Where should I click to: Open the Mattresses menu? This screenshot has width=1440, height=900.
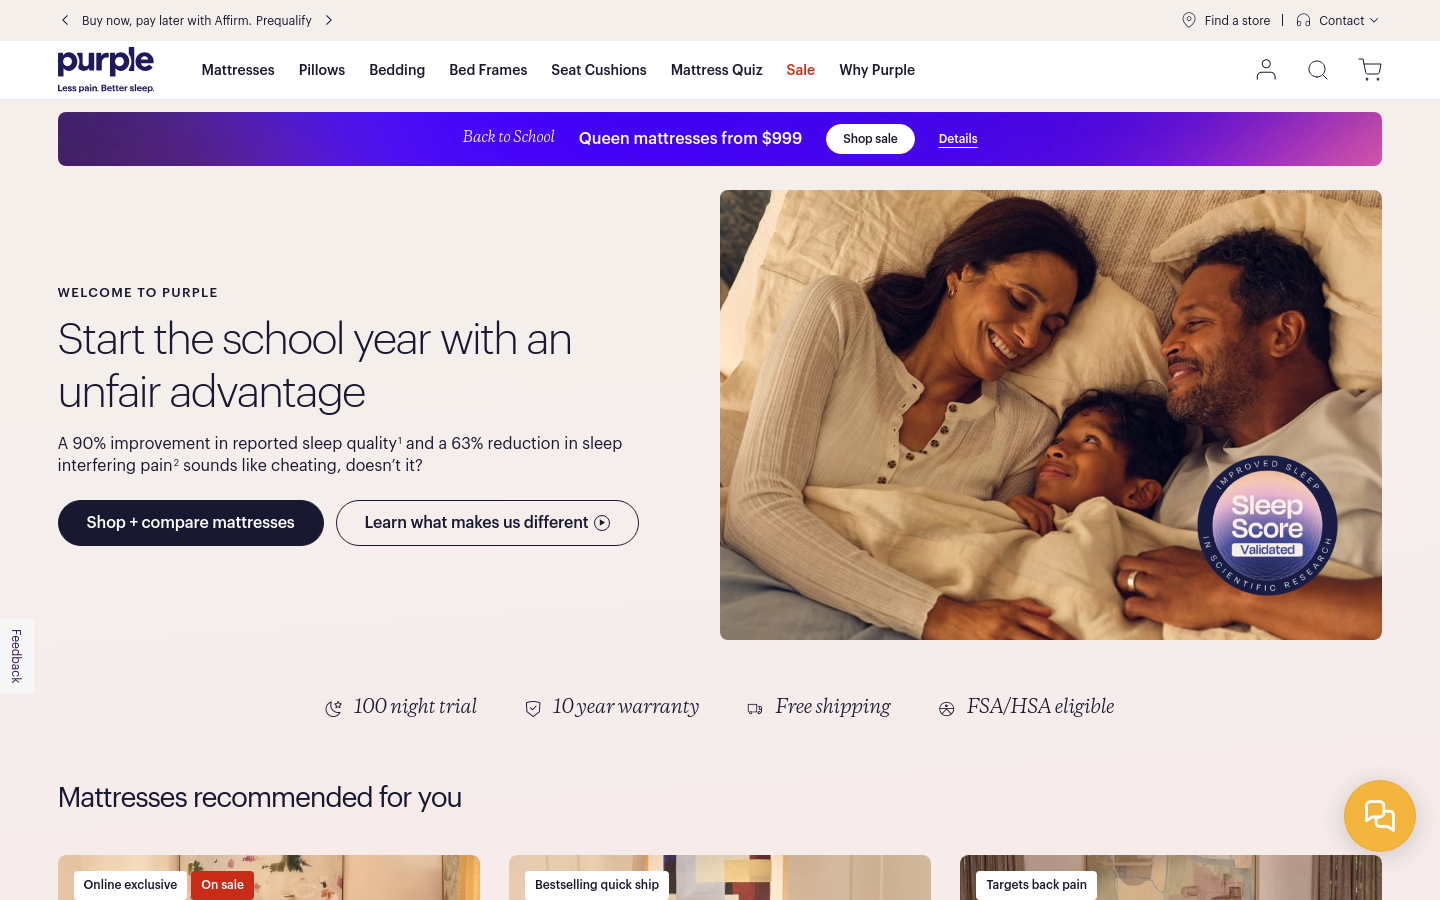pos(238,70)
